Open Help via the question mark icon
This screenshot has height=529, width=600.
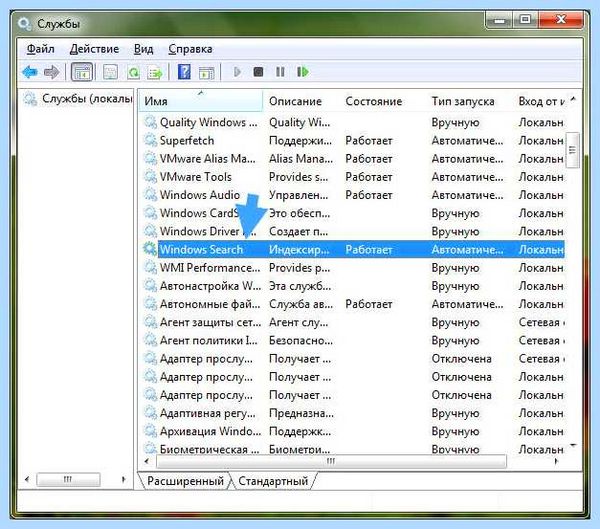(184, 72)
